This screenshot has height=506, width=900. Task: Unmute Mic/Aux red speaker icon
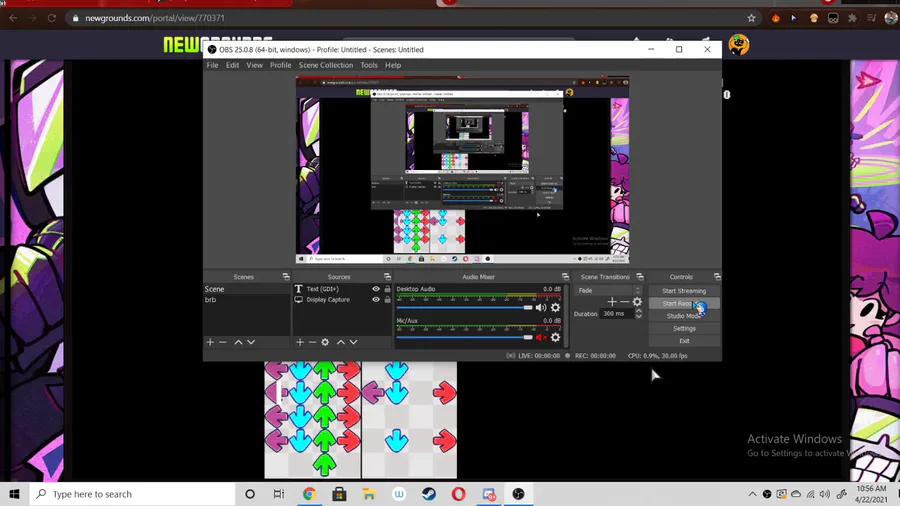541,337
